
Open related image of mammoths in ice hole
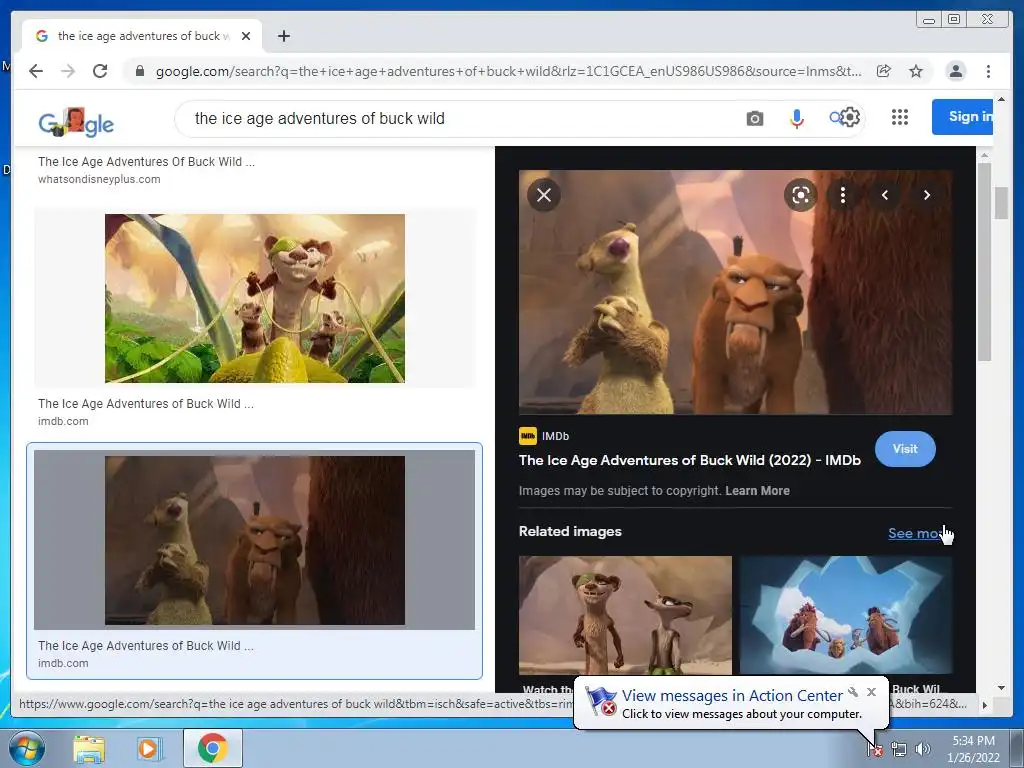tap(846, 615)
